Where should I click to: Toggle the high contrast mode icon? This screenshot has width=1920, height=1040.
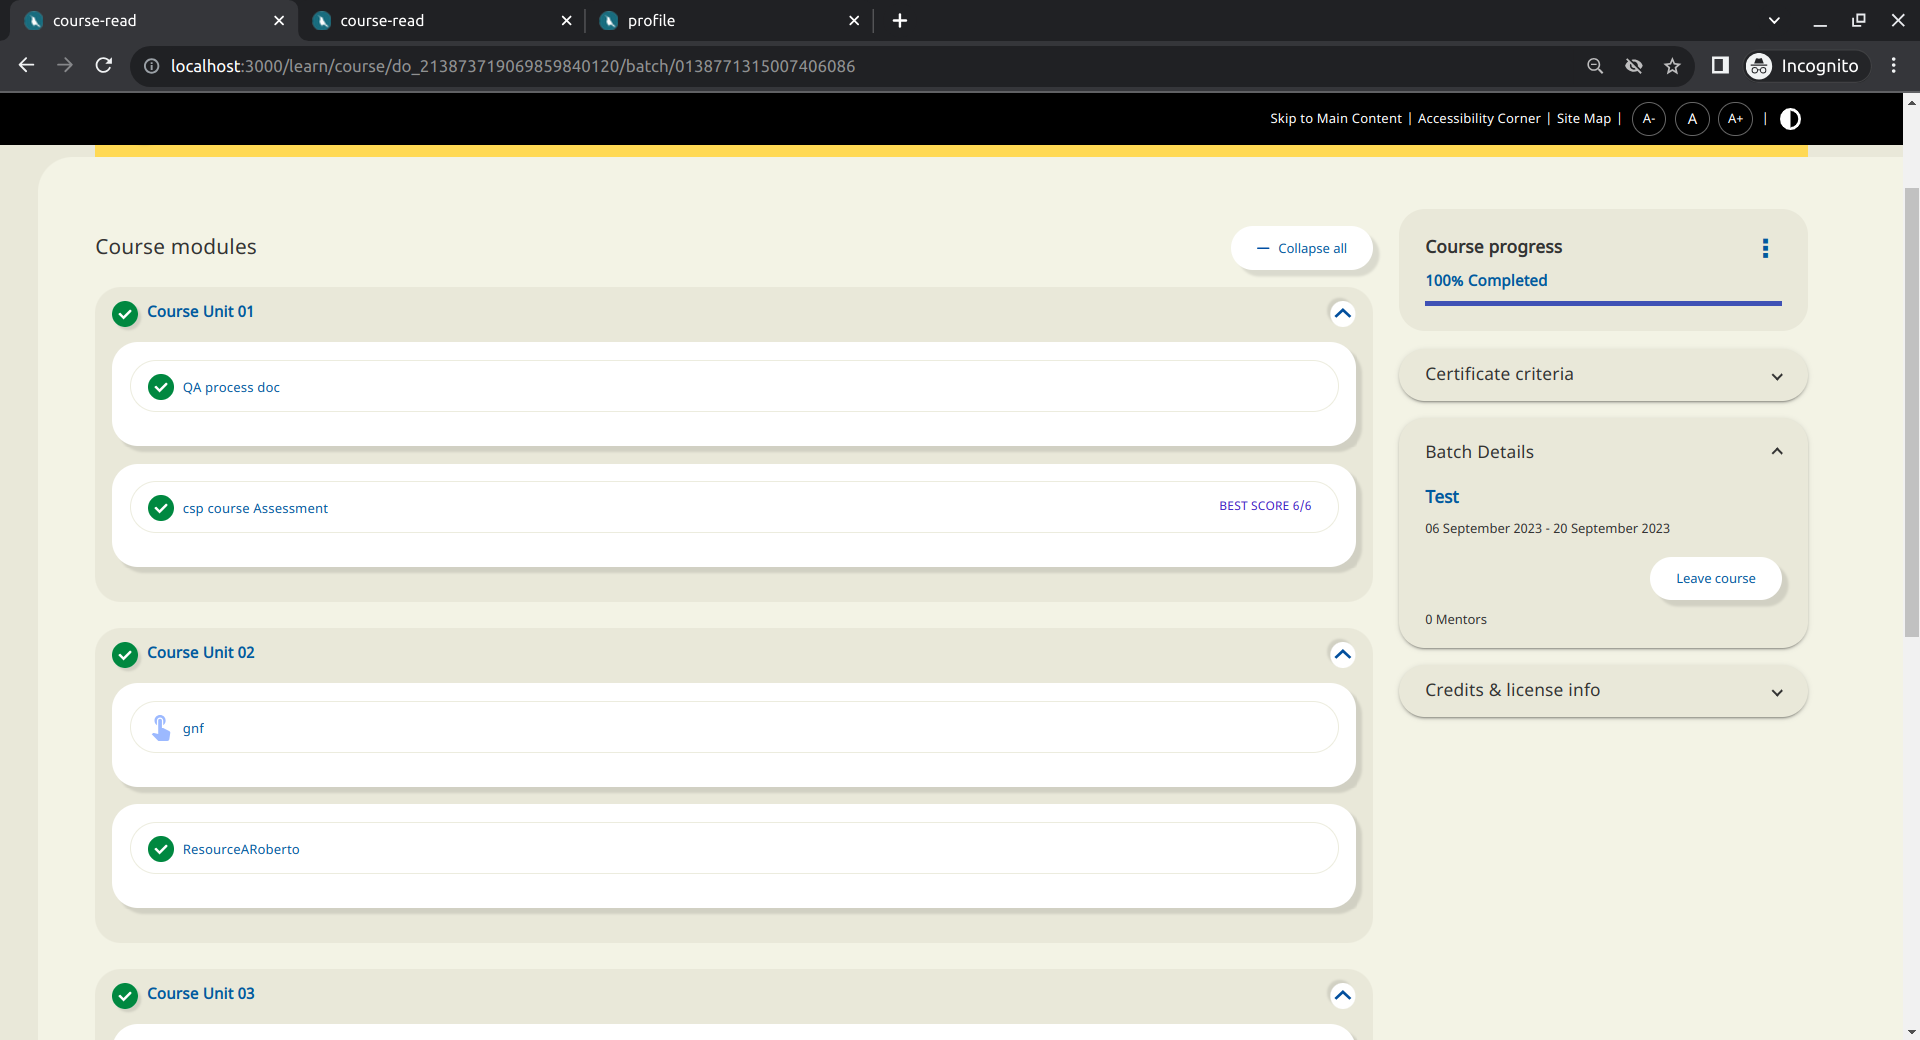1790,119
